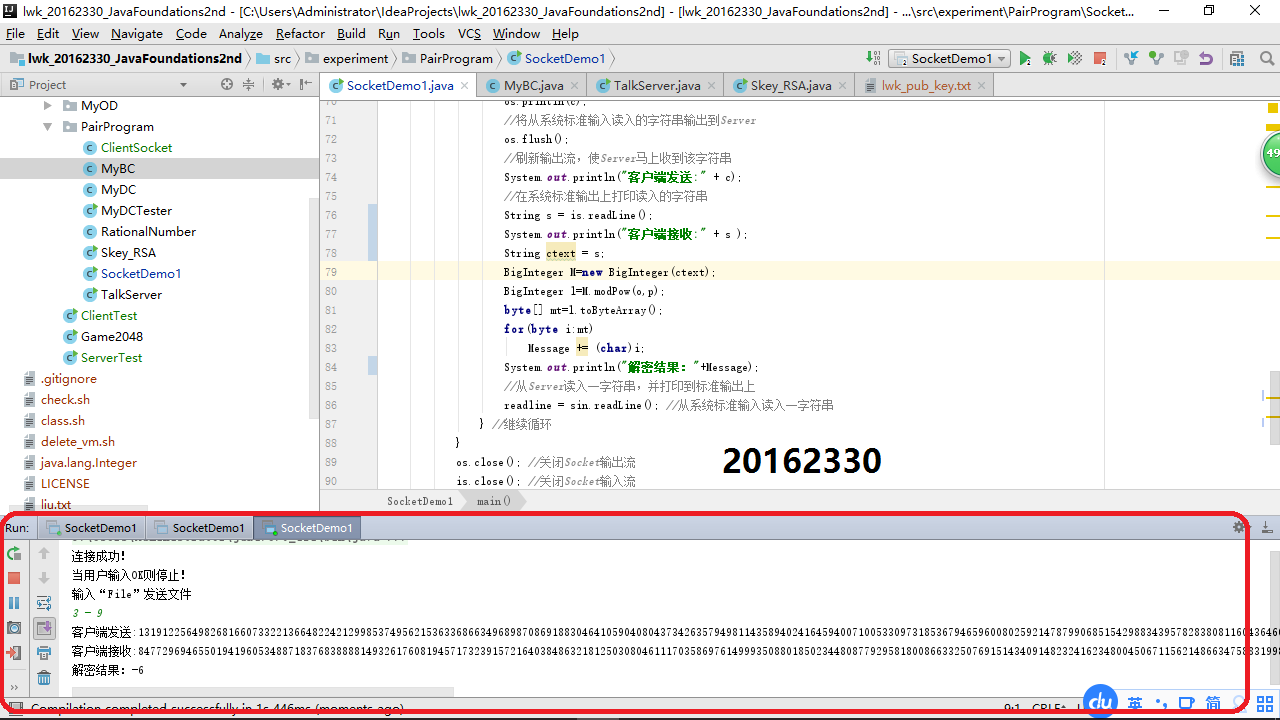1280x720 pixels.
Task: Click the console line "连接成功!"
Action: 99,556
